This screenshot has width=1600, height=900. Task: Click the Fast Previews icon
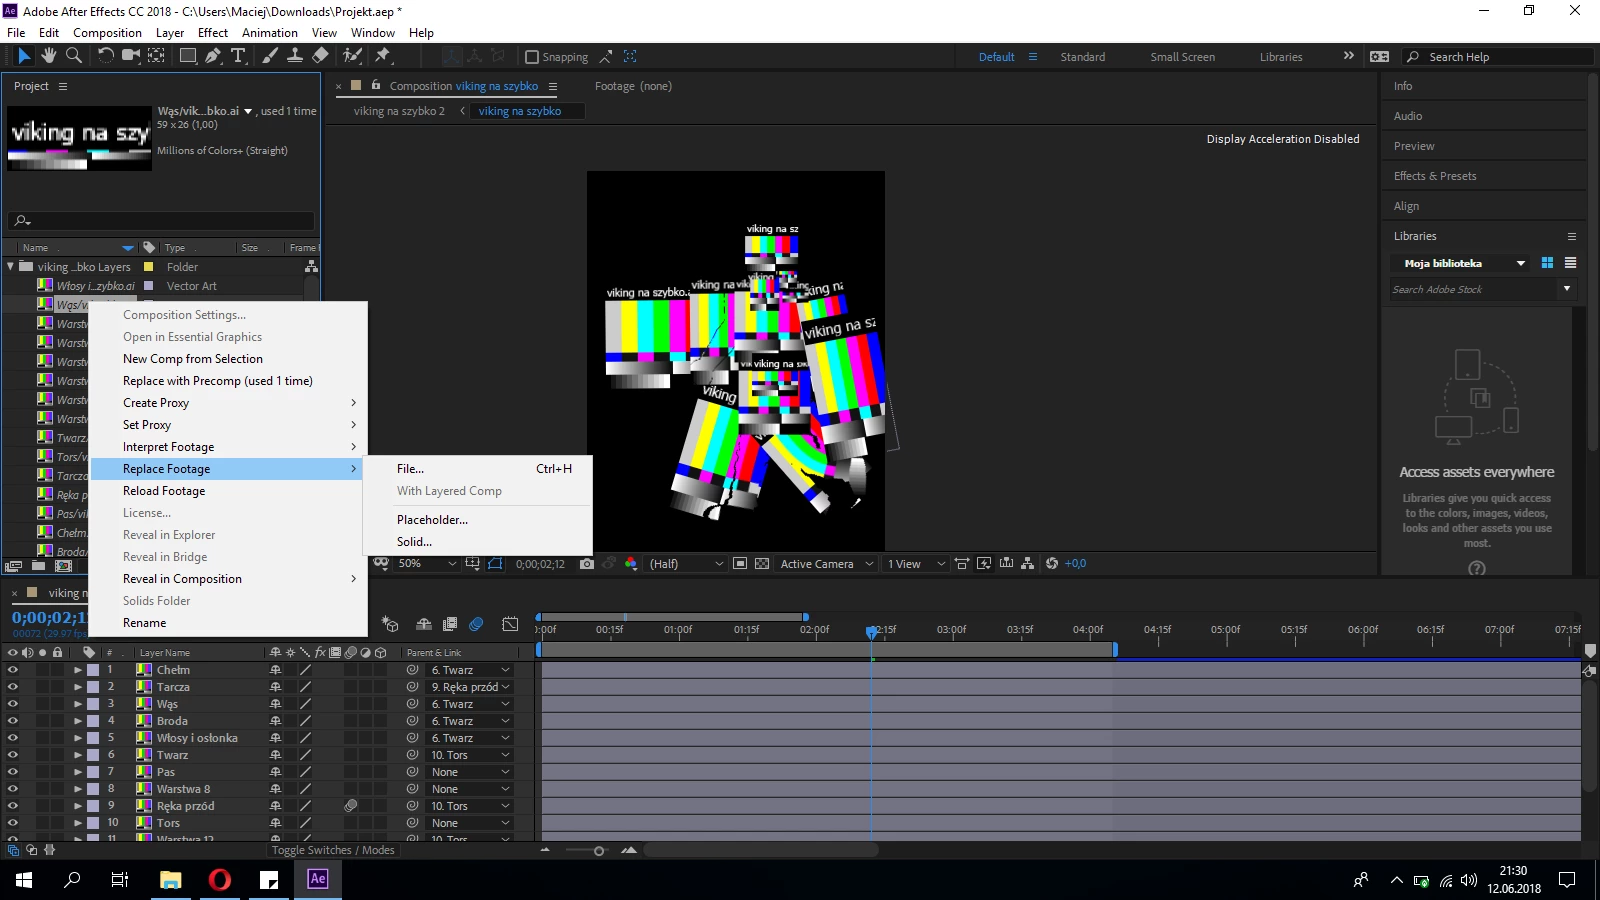click(984, 564)
